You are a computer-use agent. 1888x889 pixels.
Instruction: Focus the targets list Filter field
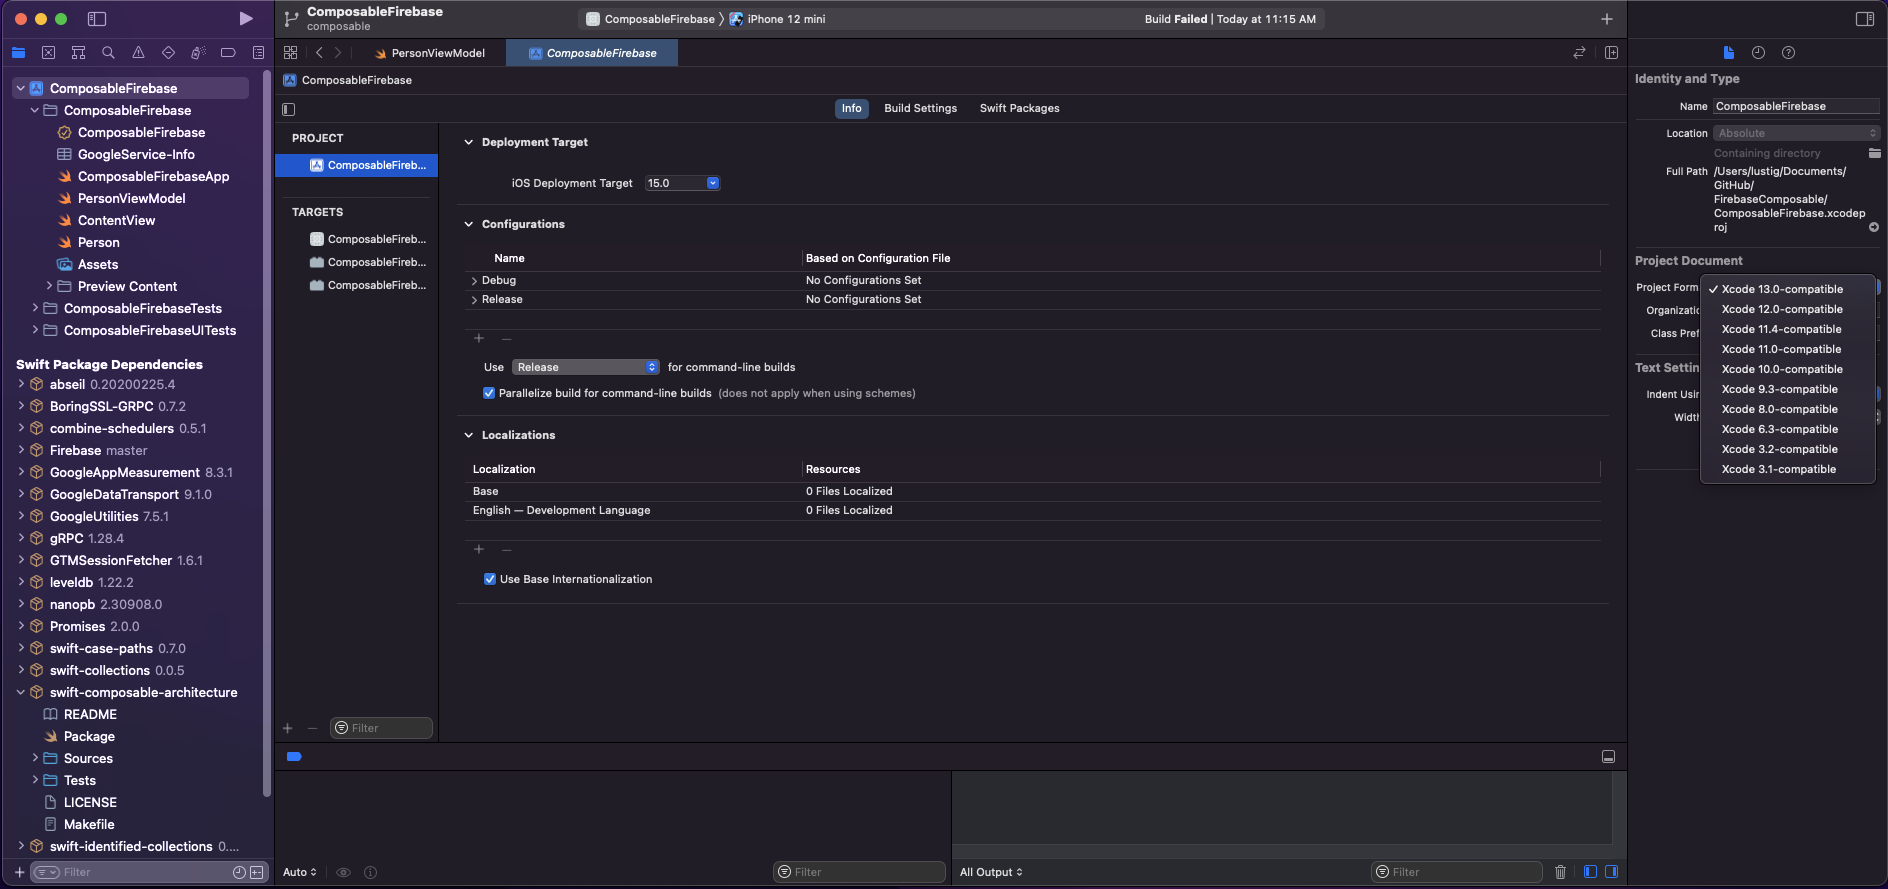pos(381,728)
